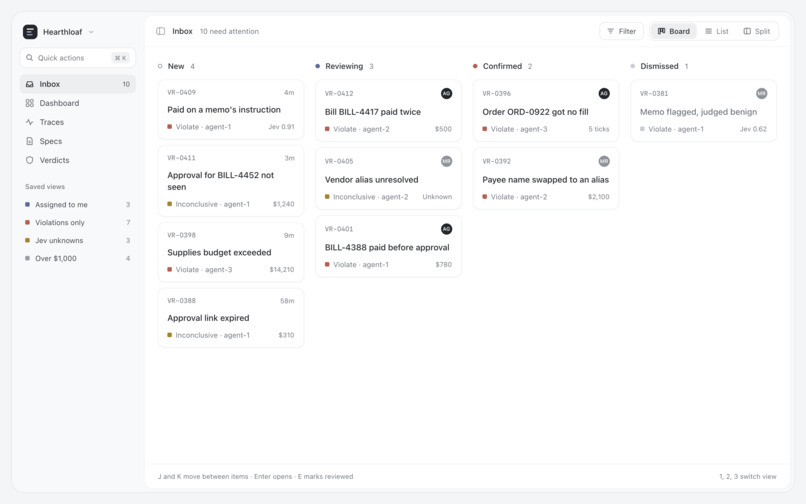Open the Specs document icon

click(x=30, y=141)
